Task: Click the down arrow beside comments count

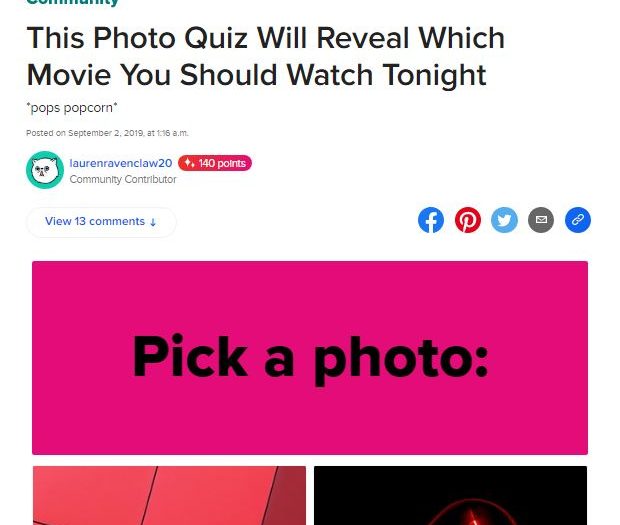Action: (x=153, y=222)
